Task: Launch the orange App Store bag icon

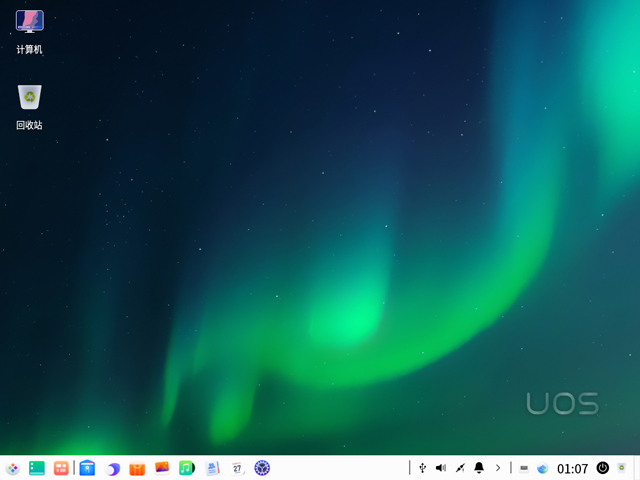Action: point(138,468)
